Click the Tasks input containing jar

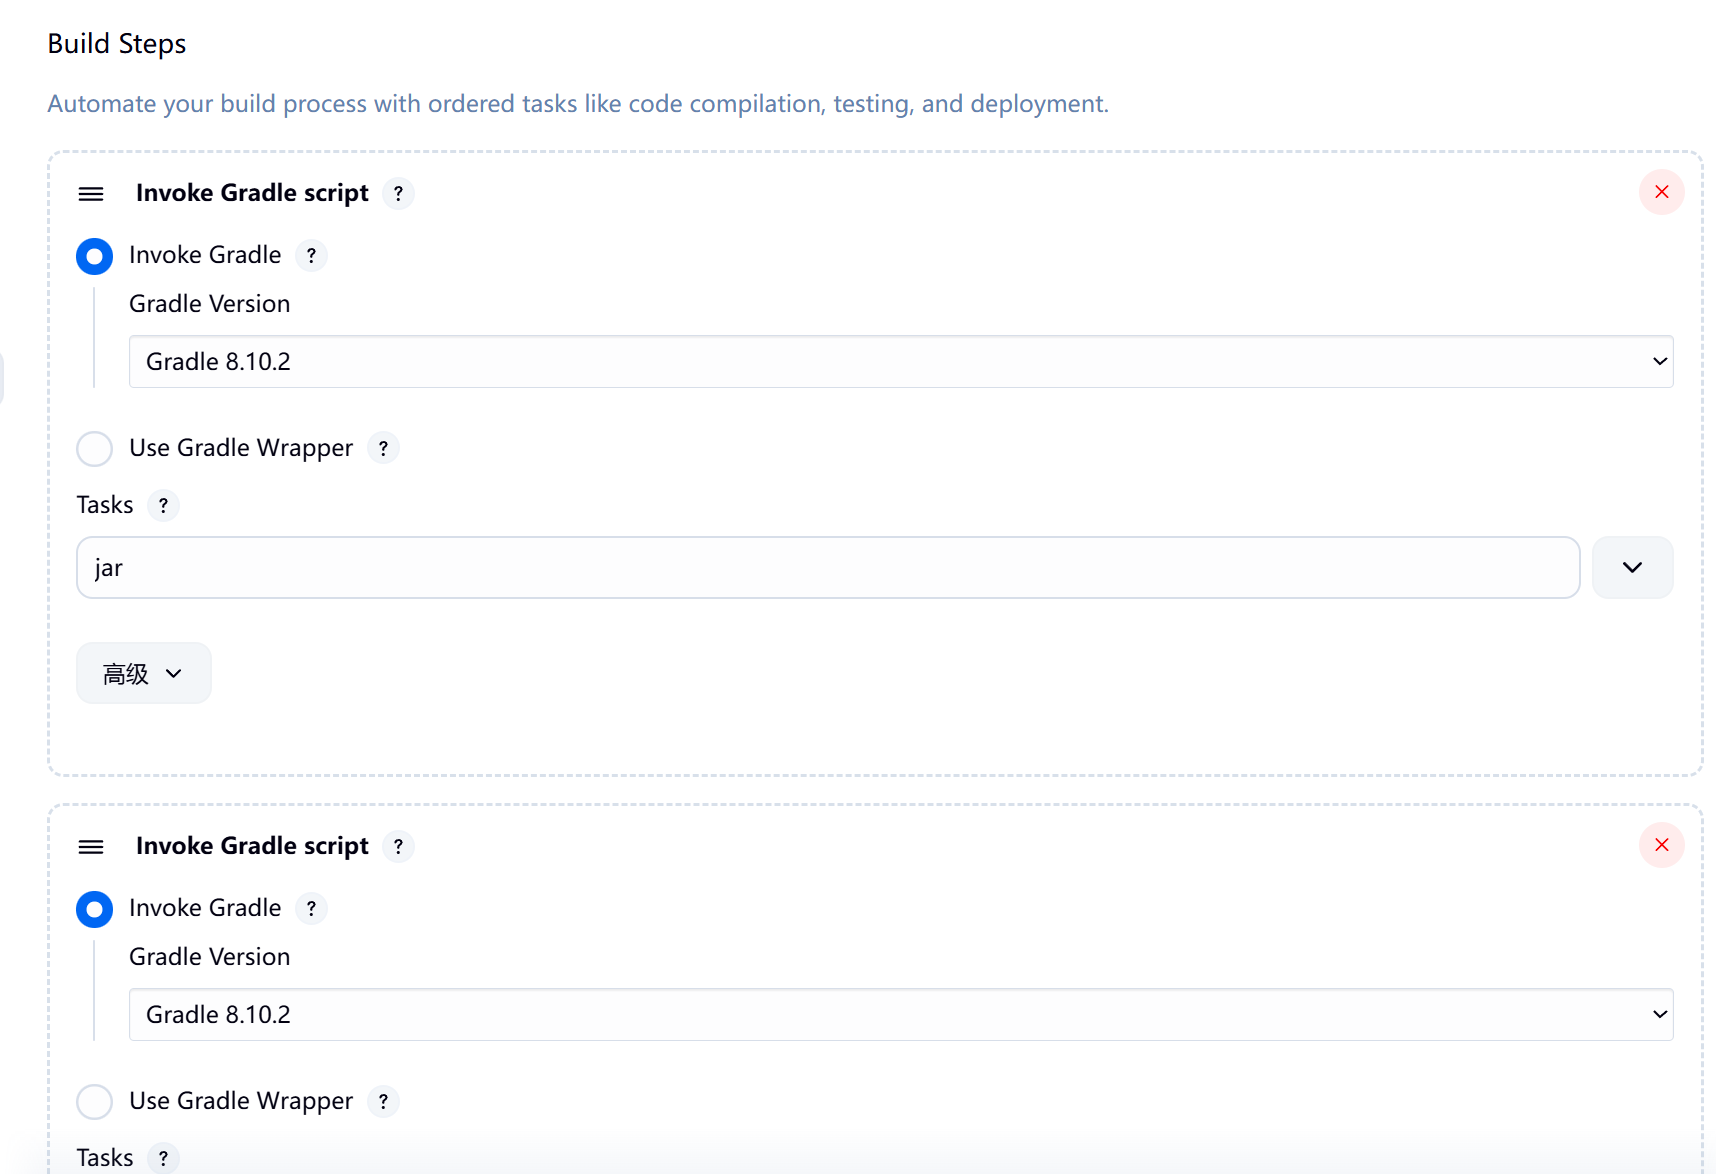coord(827,568)
